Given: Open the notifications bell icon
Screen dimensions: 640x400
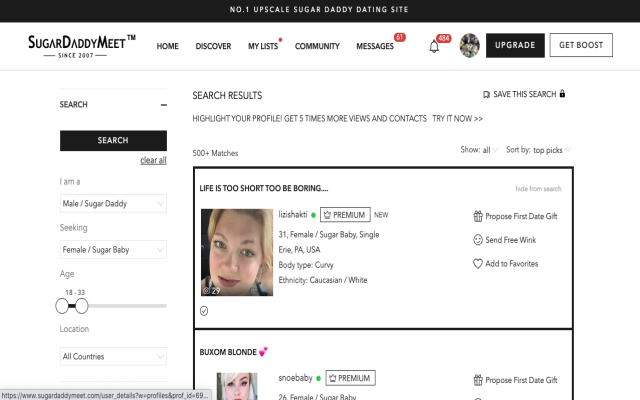Looking at the screenshot, I should [434, 47].
